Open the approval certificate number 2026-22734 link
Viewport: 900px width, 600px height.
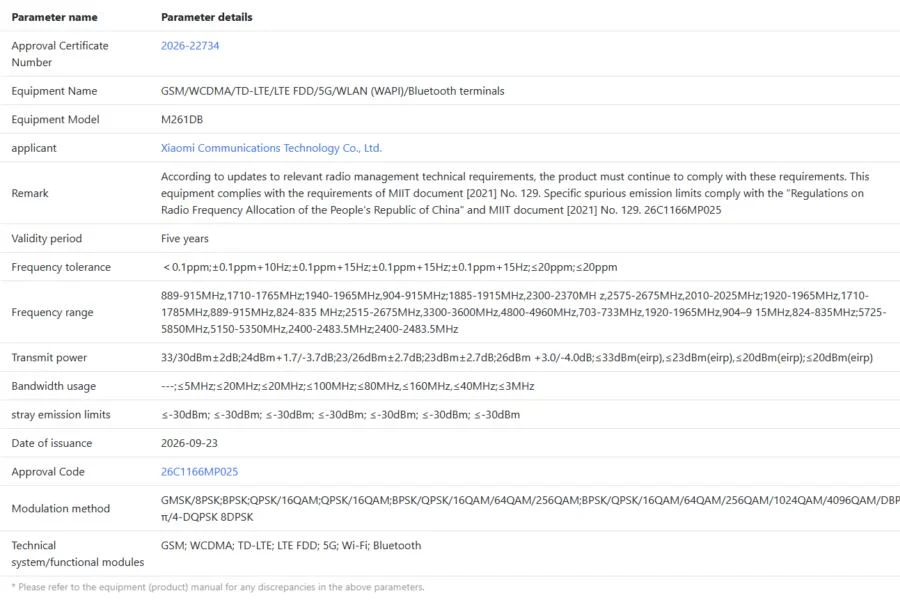(x=190, y=46)
